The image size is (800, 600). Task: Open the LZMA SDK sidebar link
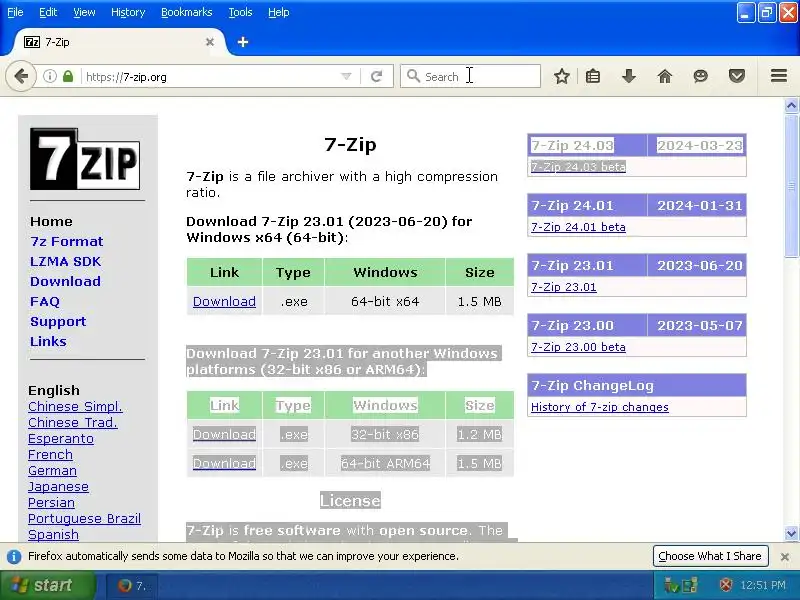coord(65,261)
